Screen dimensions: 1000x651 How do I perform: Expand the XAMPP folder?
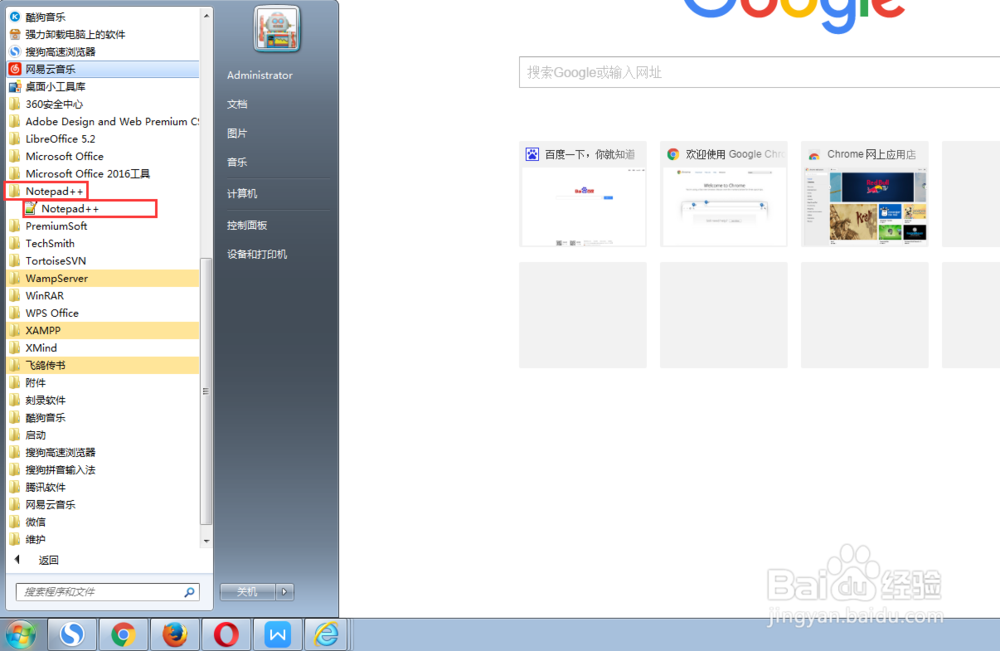[x=102, y=330]
